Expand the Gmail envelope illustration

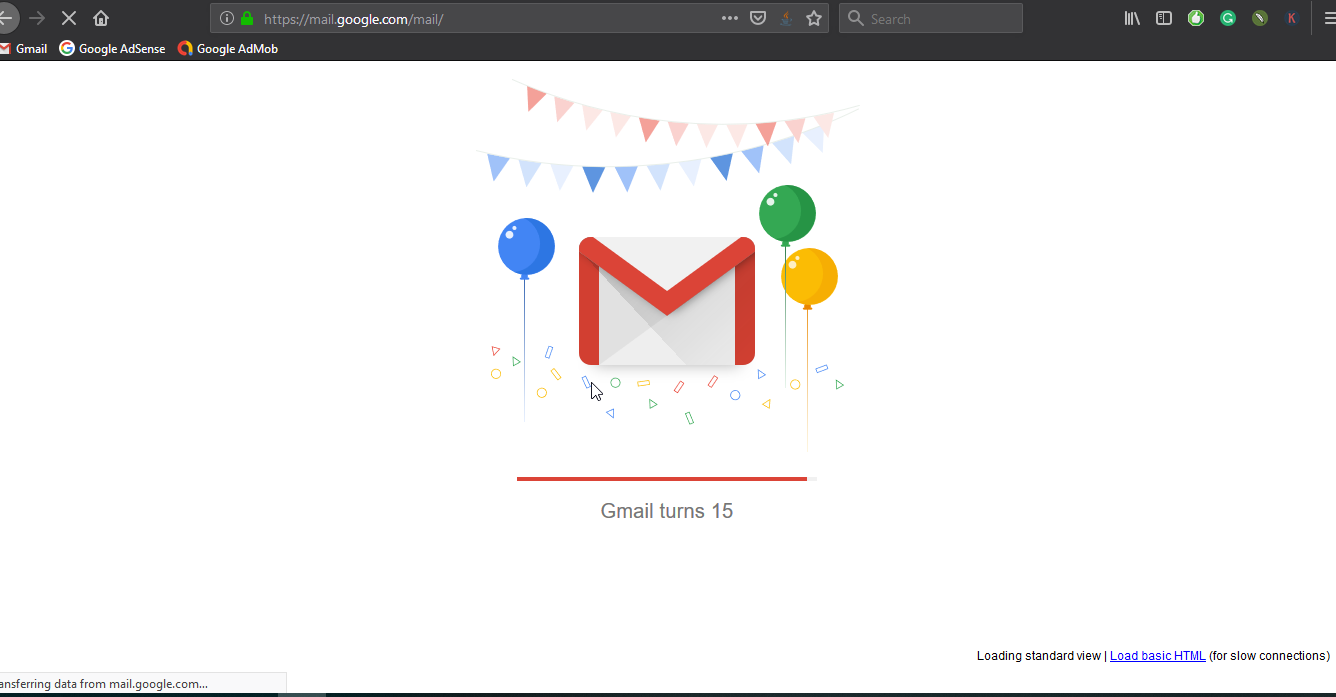(666, 300)
